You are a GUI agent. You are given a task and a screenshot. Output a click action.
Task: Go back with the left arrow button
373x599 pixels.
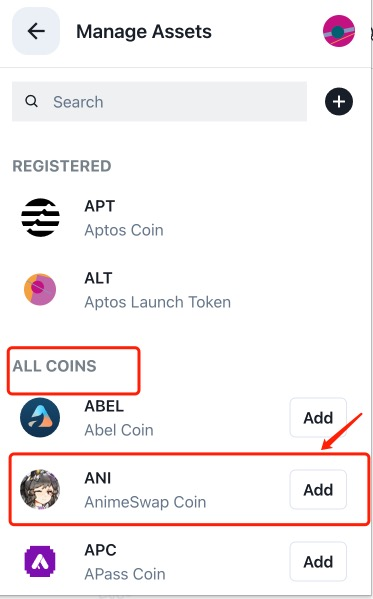tap(36, 31)
